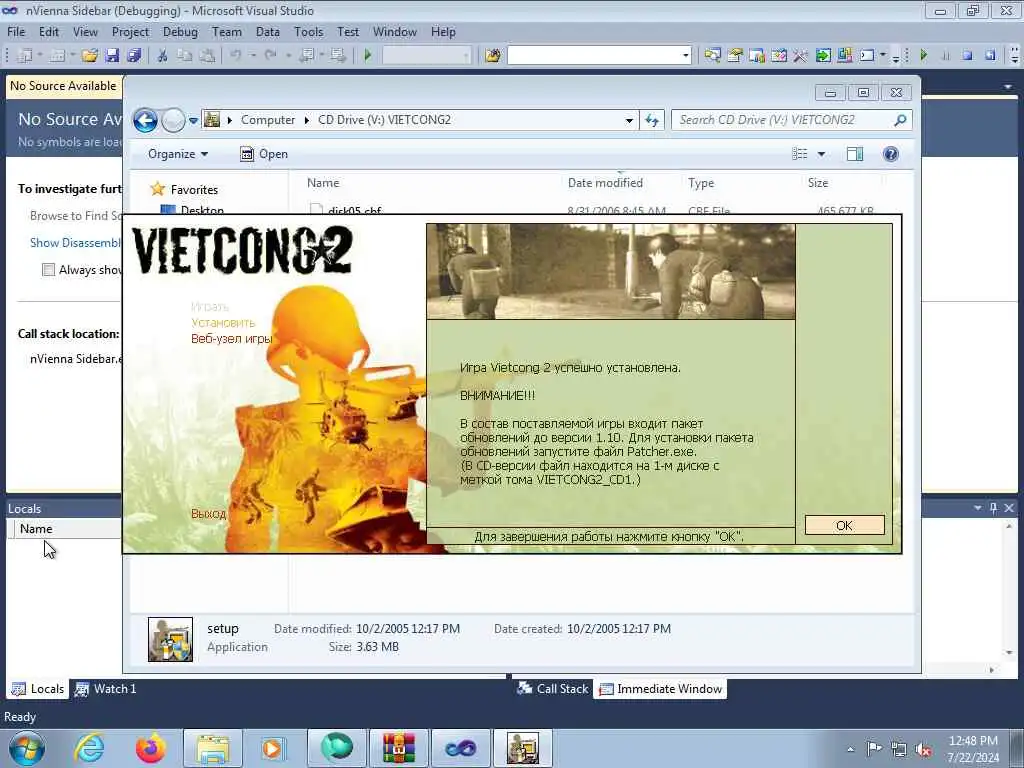Image resolution: width=1024 pixels, height=768 pixels.
Task: Click the Add New Item toolbar icon
Action: coord(57,56)
